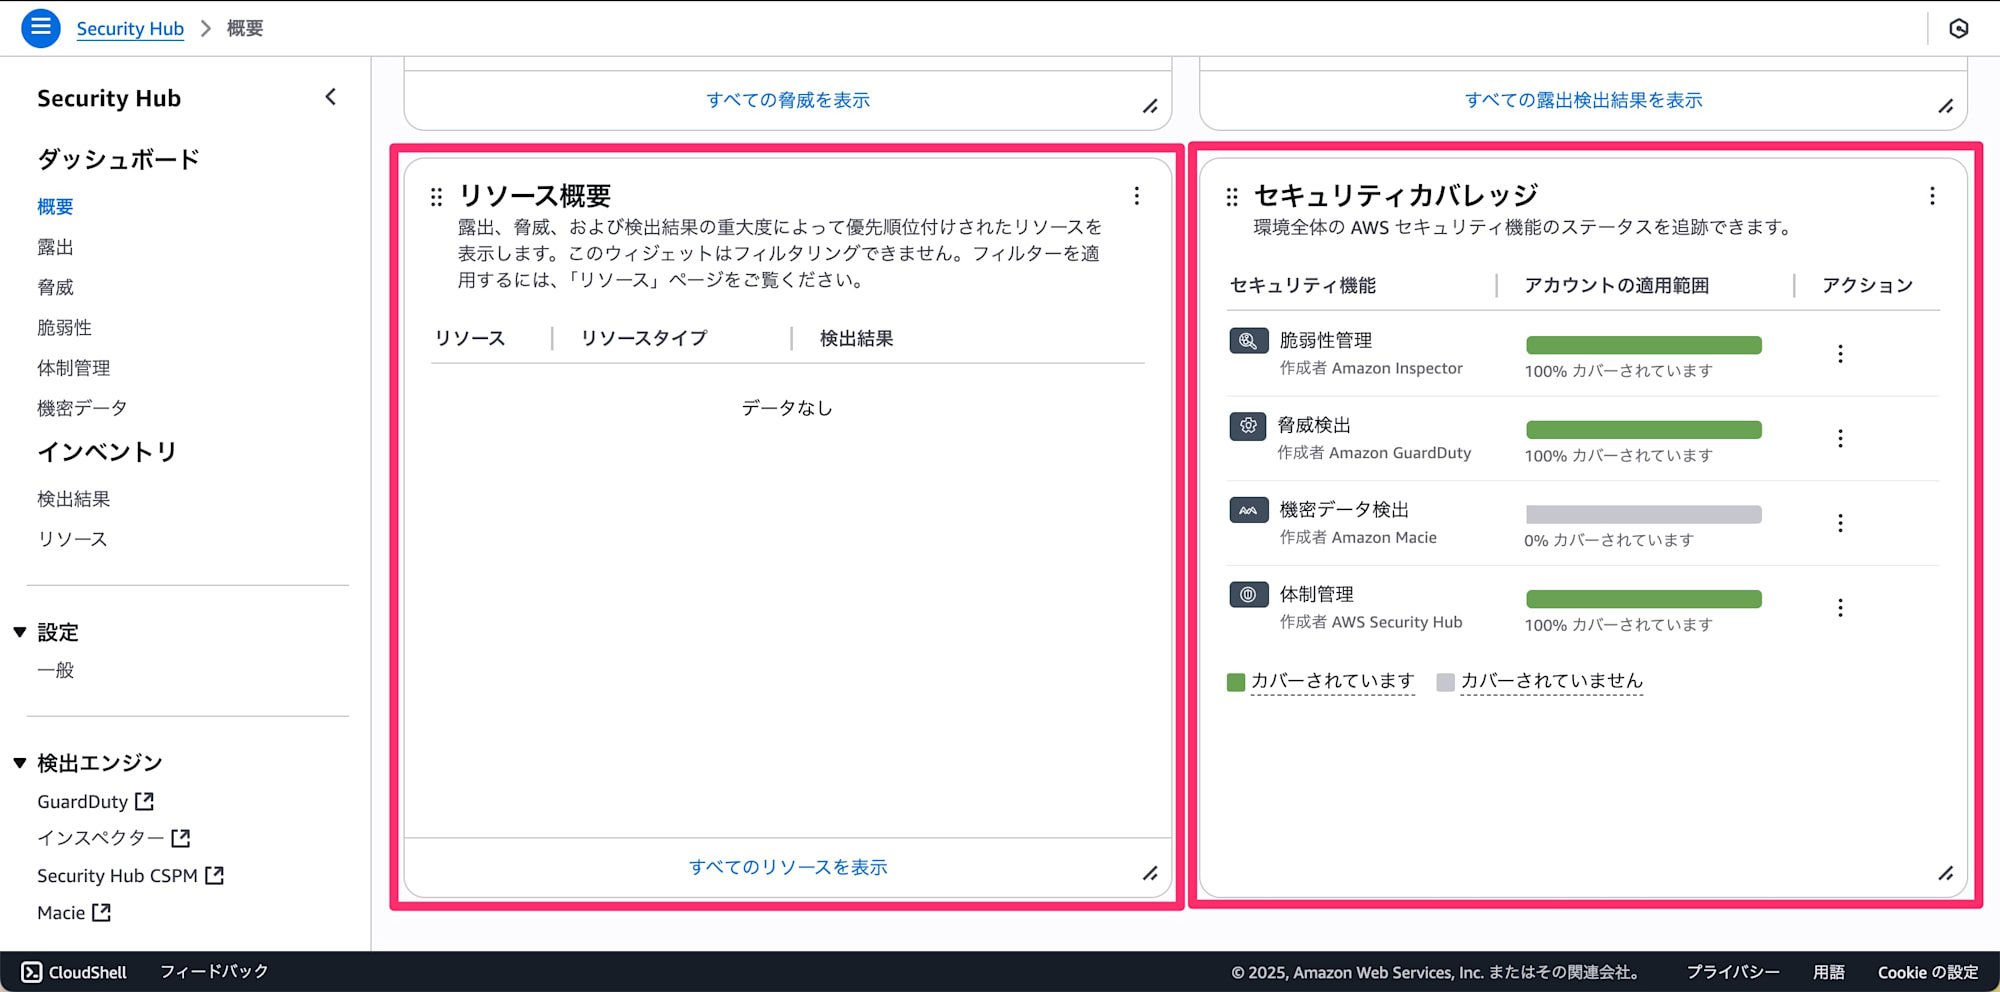This screenshot has height=992, width=2000.
Task: Click リソースタイプ column header
Action: tap(644, 338)
